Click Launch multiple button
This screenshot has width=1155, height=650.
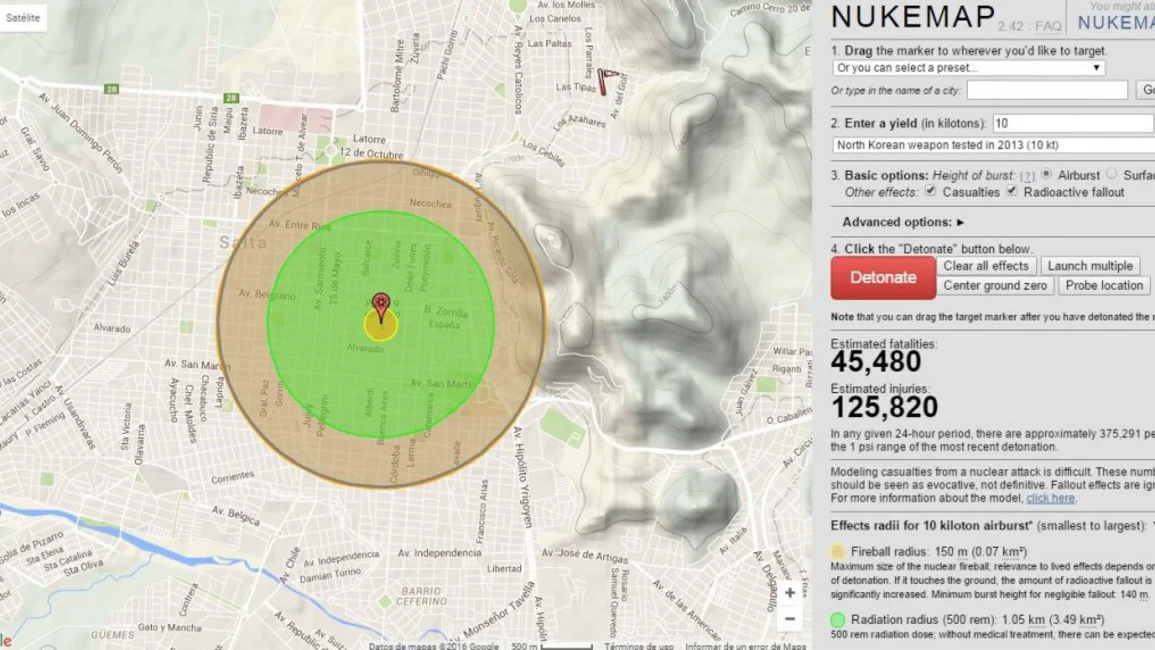pyautogui.click(x=1090, y=266)
